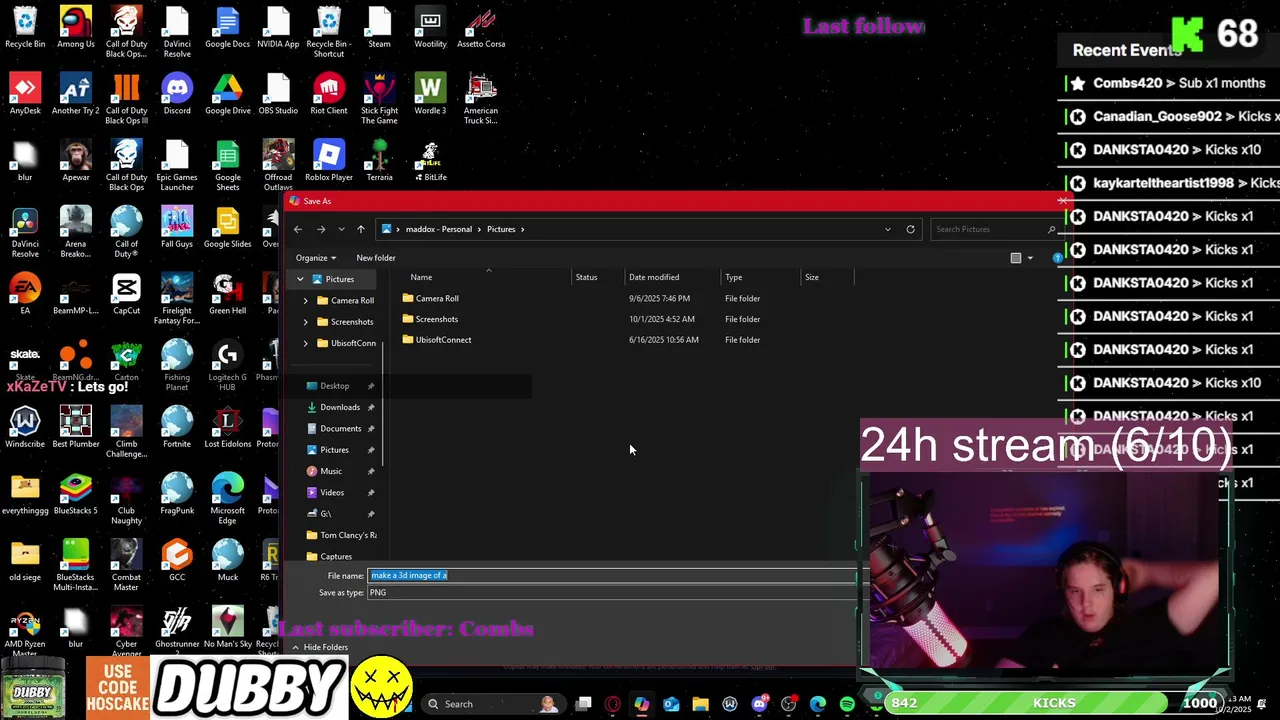Expand Screenshots in navigation tree

[306, 322]
